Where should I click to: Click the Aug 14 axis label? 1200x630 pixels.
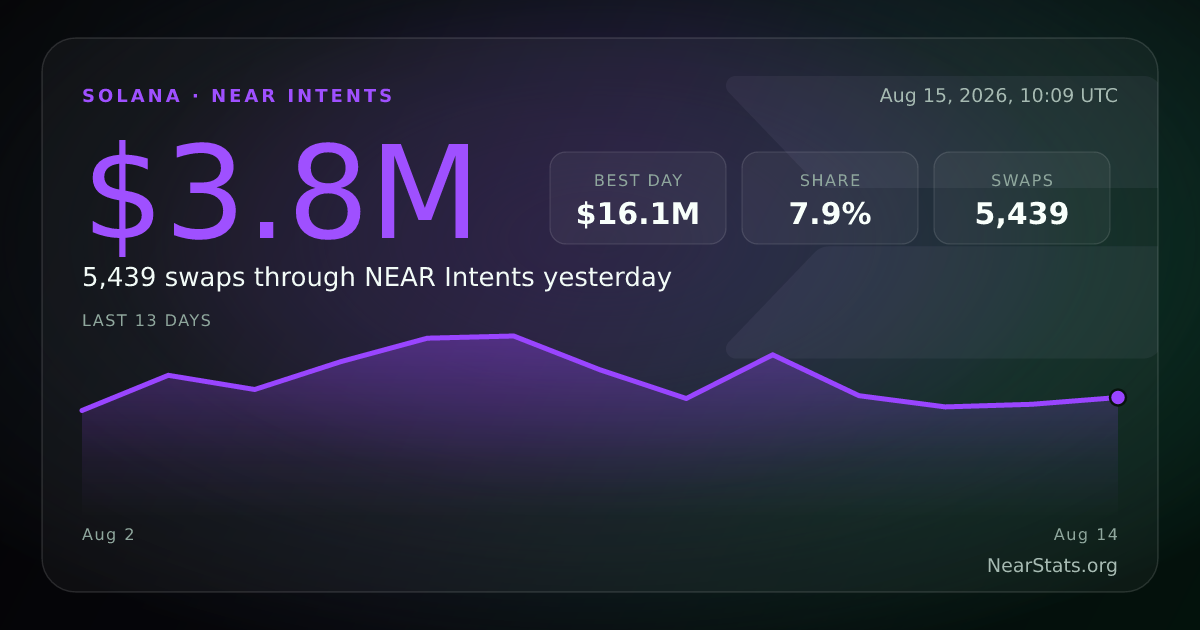click(x=1086, y=535)
